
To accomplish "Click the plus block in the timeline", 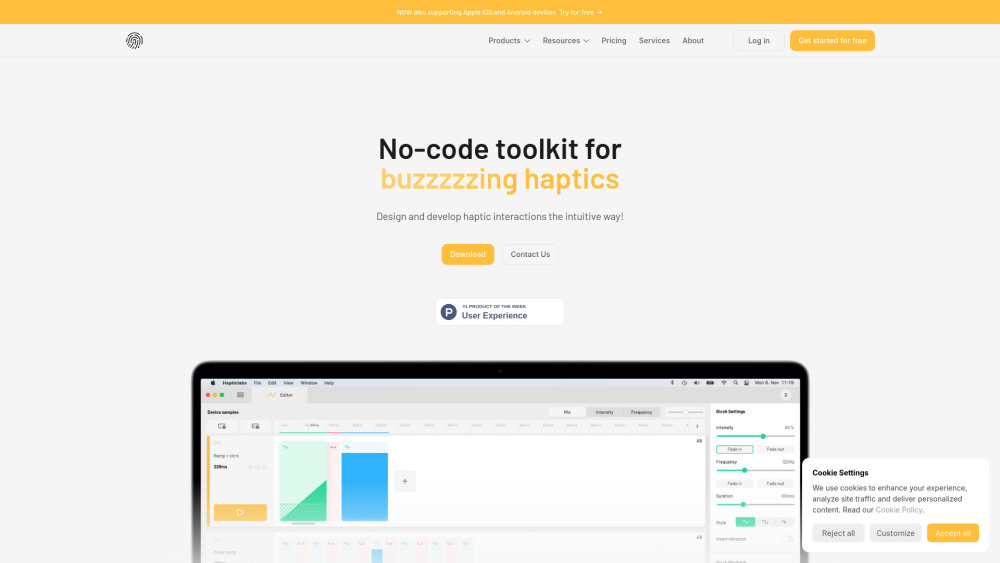I will pyautogui.click(x=405, y=481).
